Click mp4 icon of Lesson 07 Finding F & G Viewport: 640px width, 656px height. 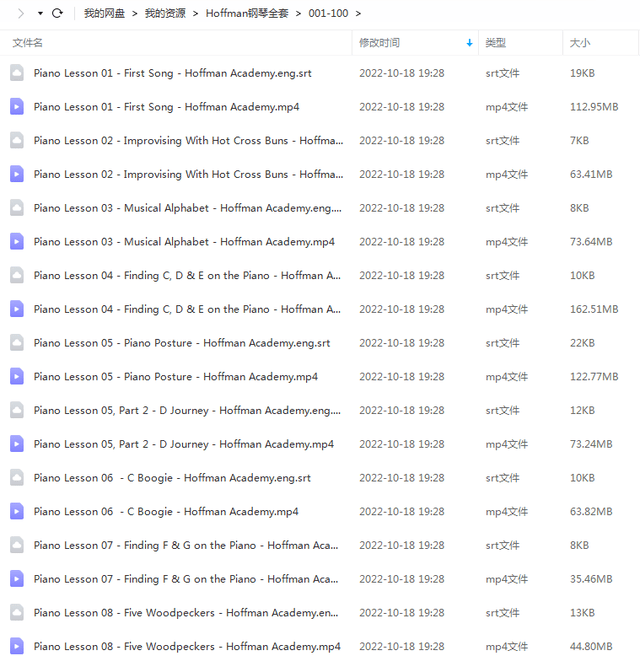click(17, 579)
